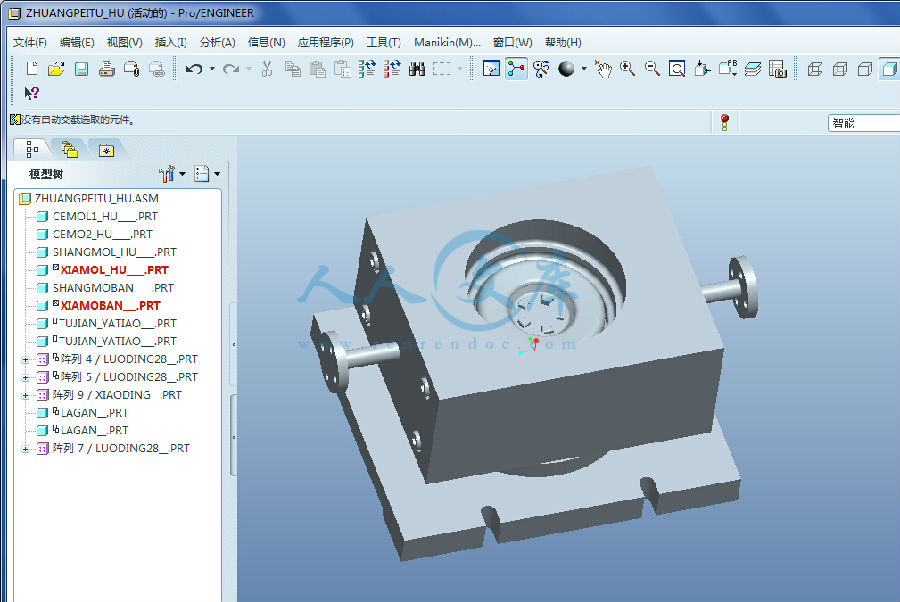Expand the 阵列 7 / LUODING28 pattern node
The width and height of the screenshot is (900, 602).
tap(25, 449)
